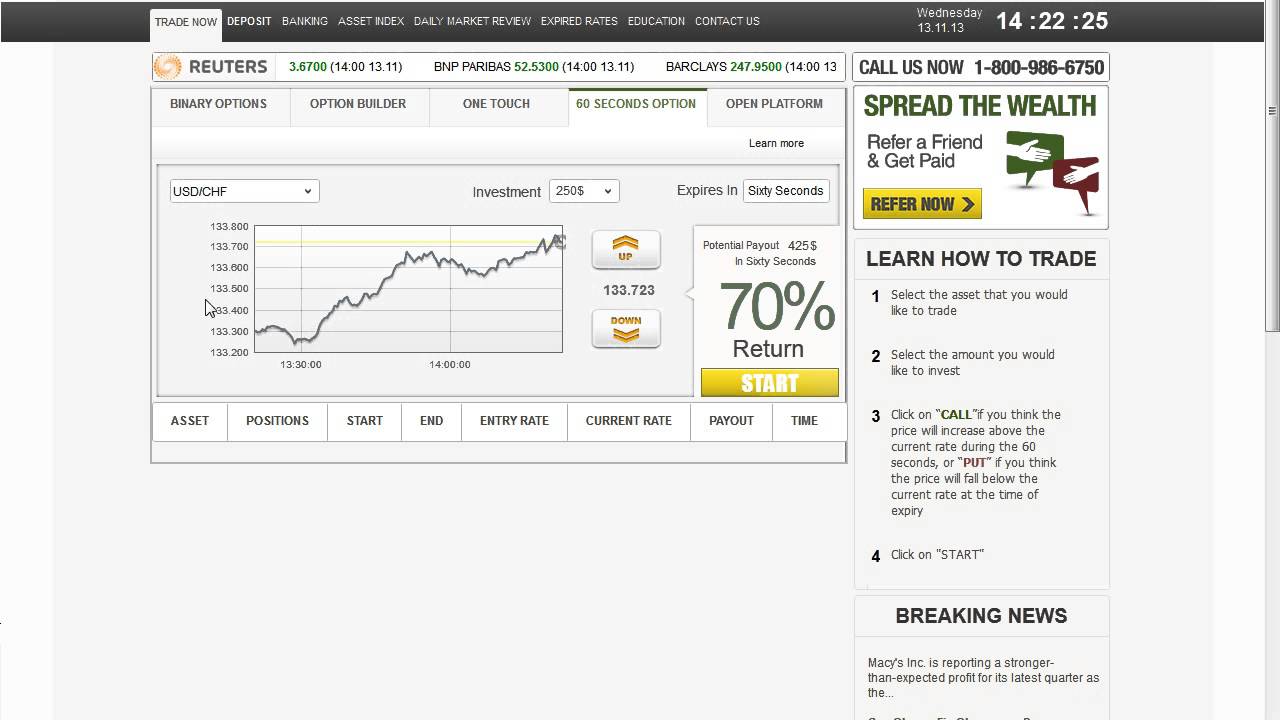Click the ENTRY RATE column header
This screenshot has width=1280, height=720.
(514, 421)
